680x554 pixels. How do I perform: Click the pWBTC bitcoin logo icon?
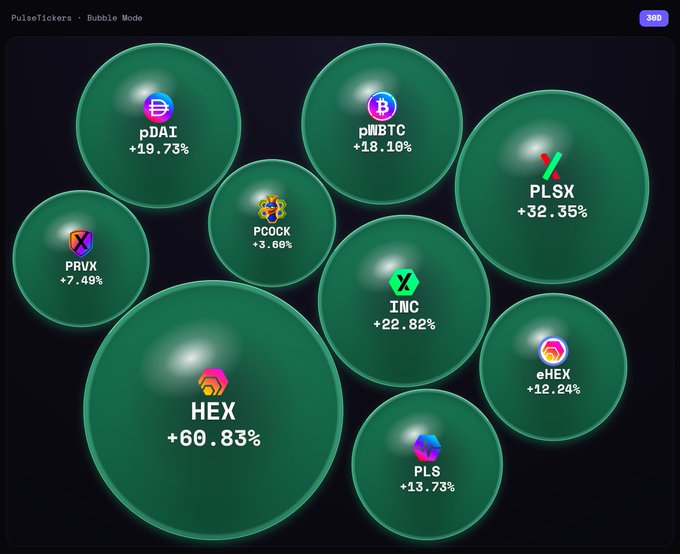(x=382, y=106)
